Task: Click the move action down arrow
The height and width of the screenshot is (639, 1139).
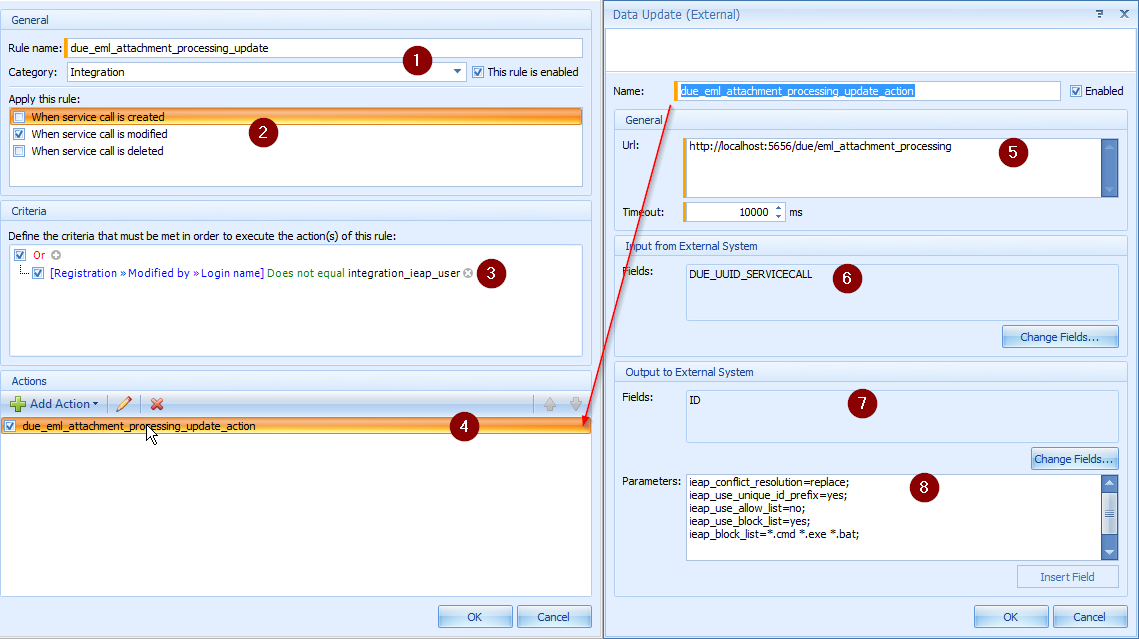Action: 576,404
